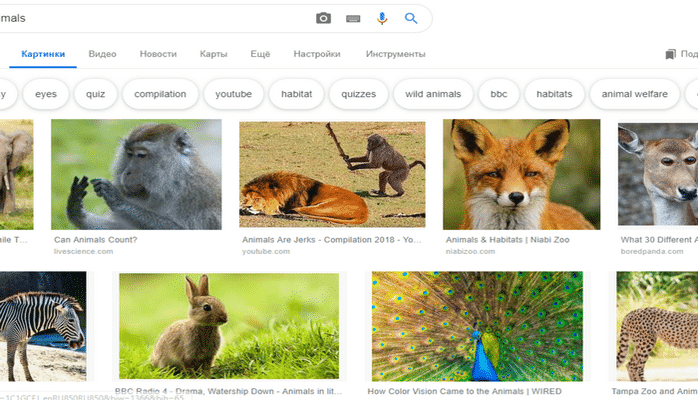The width and height of the screenshot is (698, 400).
Task: Click the blue magnifier search button
Action: point(411,18)
